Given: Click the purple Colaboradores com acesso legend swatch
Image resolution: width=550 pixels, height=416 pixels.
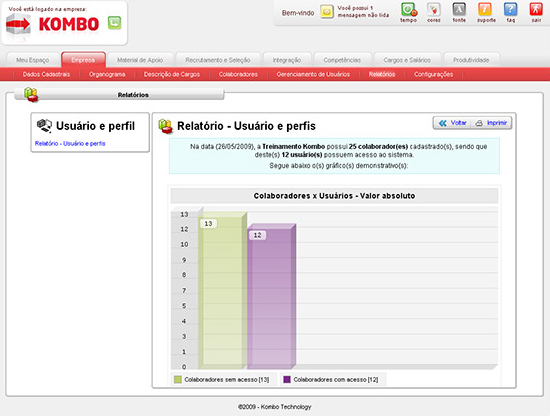Looking at the screenshot, I should tap(287, 380).
